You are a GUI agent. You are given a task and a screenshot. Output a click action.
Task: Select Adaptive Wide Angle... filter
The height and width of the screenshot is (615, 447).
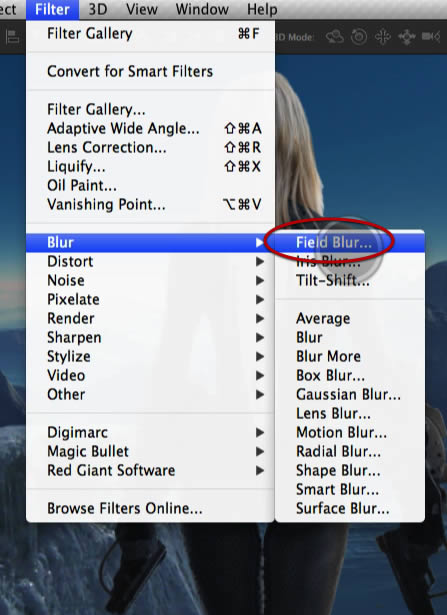pyautogui.click(x=150, y=128)
